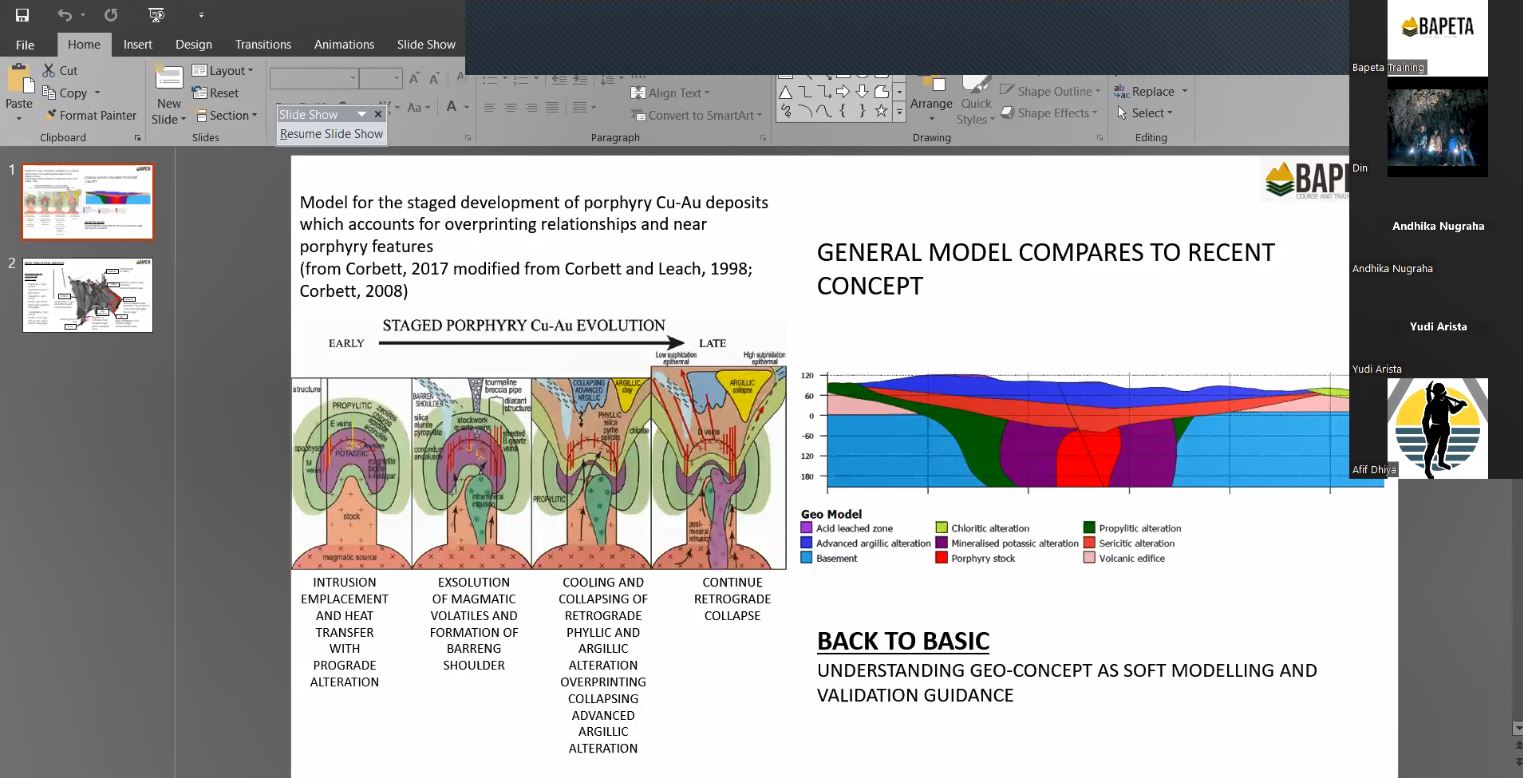Click the Replace button
Screen dimensions: 1523x778
1151,91
